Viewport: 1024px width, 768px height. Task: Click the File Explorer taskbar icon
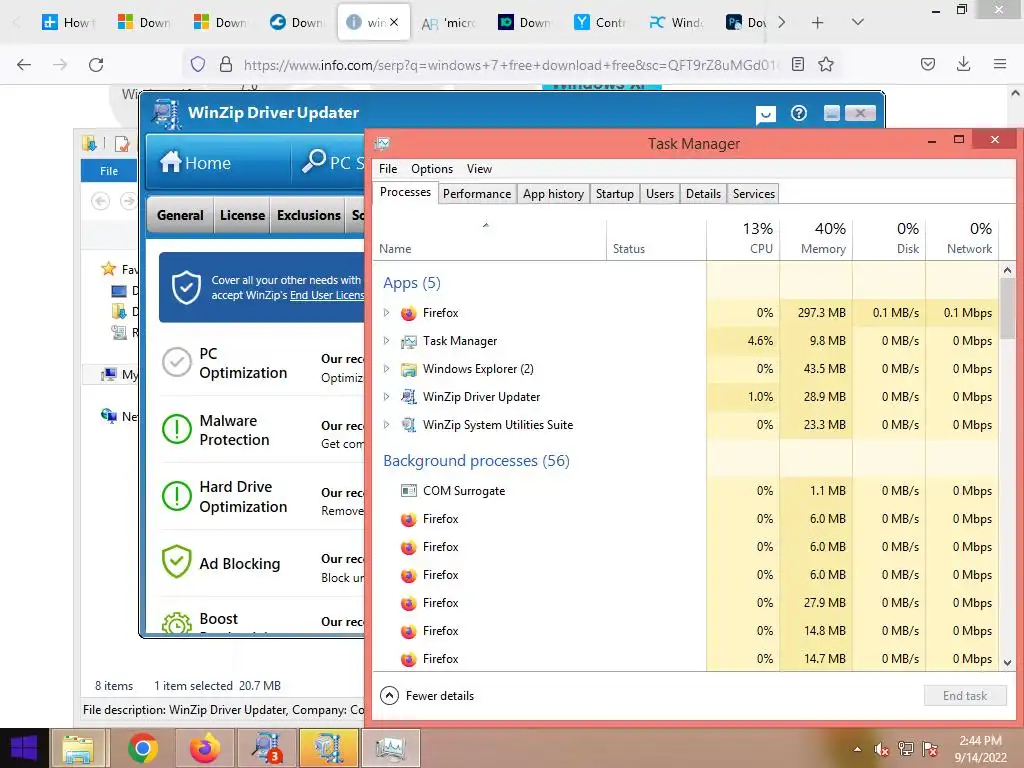(x=78, y=748)
